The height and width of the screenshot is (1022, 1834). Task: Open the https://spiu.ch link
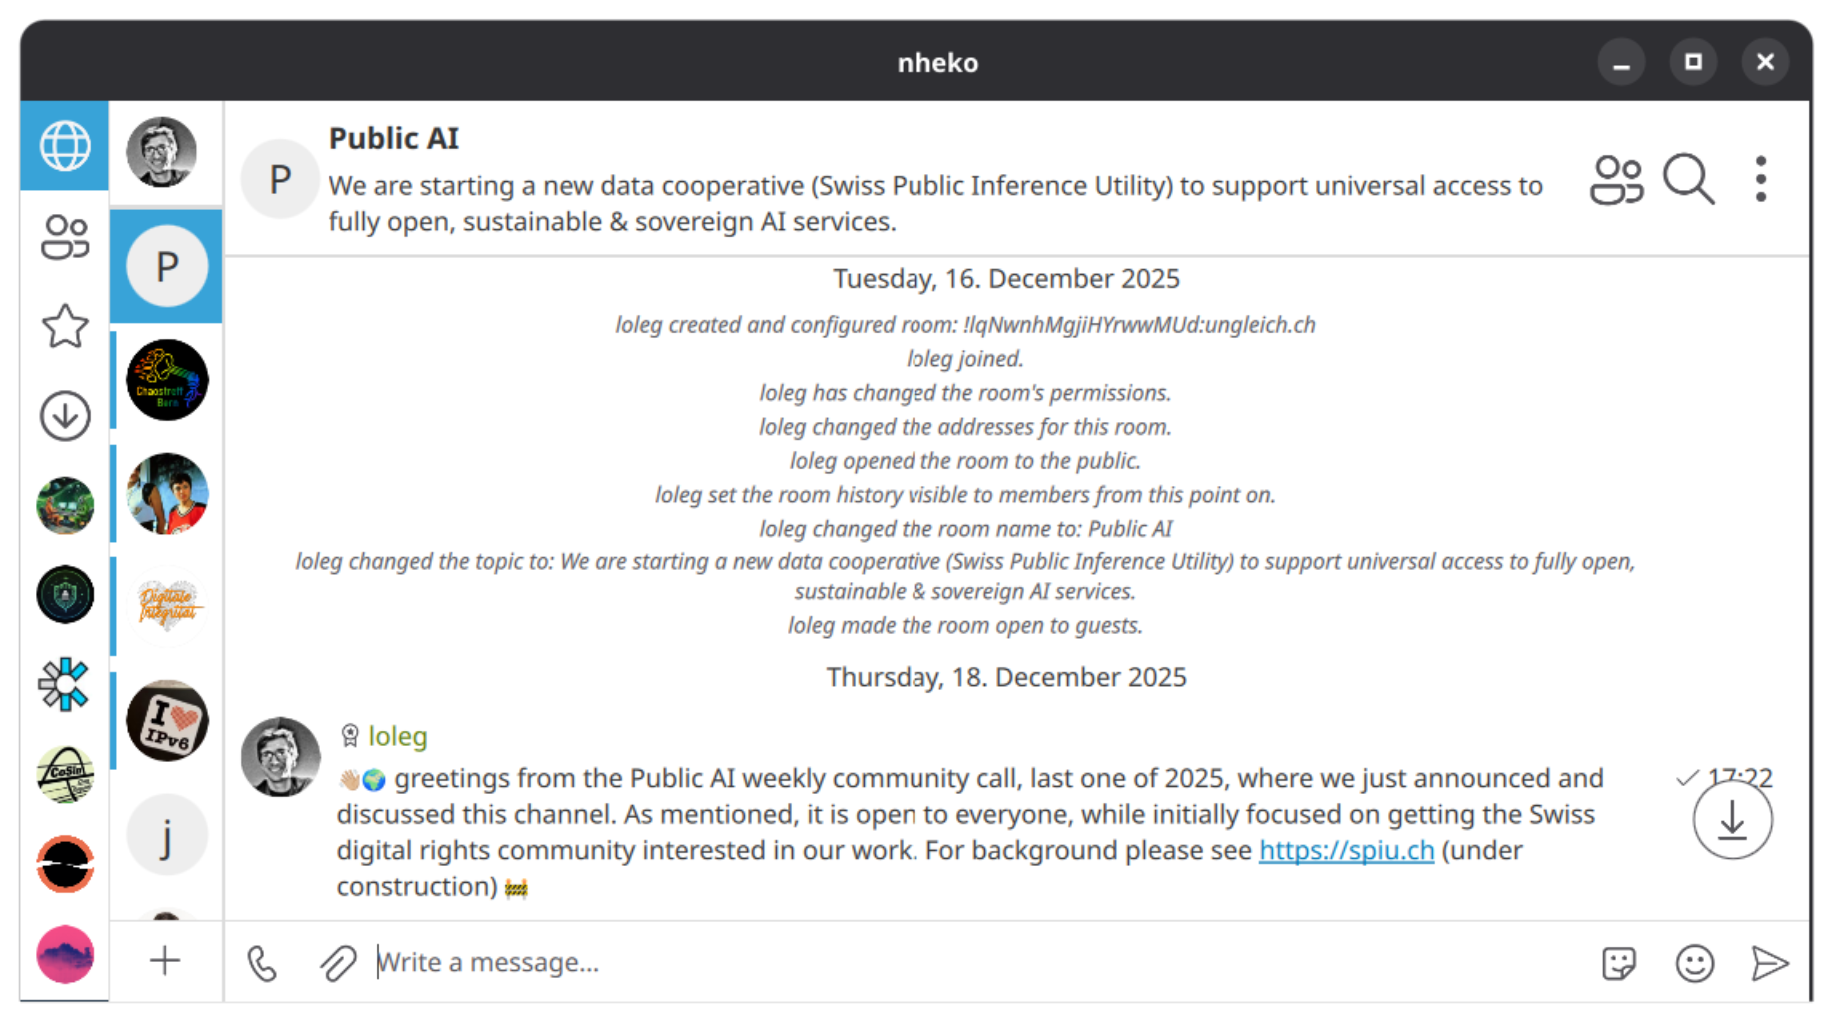tap(1346, 850)
